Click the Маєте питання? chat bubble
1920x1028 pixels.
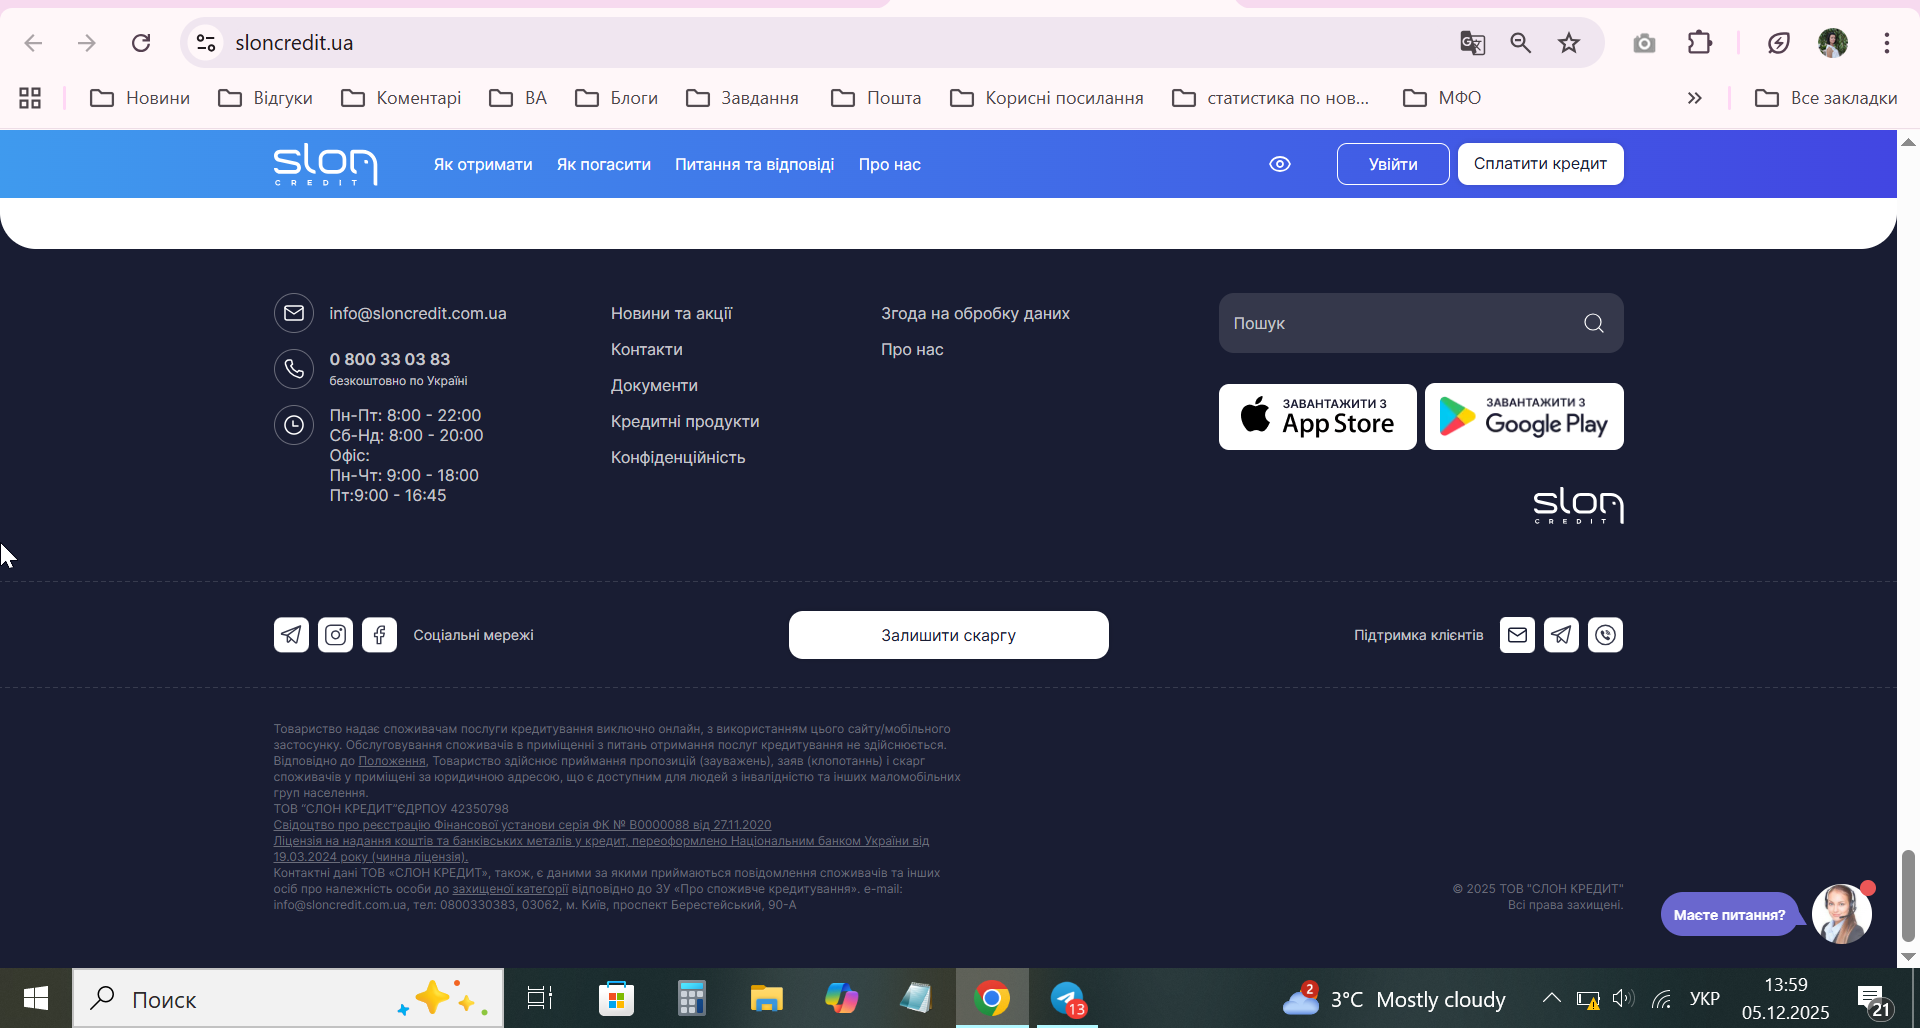pyautogui.click(x=1730, y=914)
